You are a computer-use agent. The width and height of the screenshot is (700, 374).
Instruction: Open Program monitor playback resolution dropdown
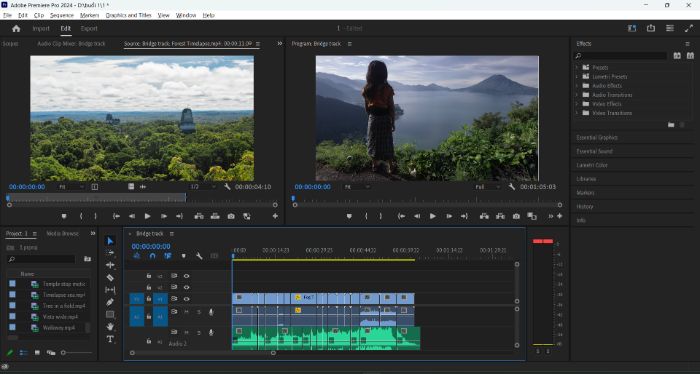[x=488, y=187]
